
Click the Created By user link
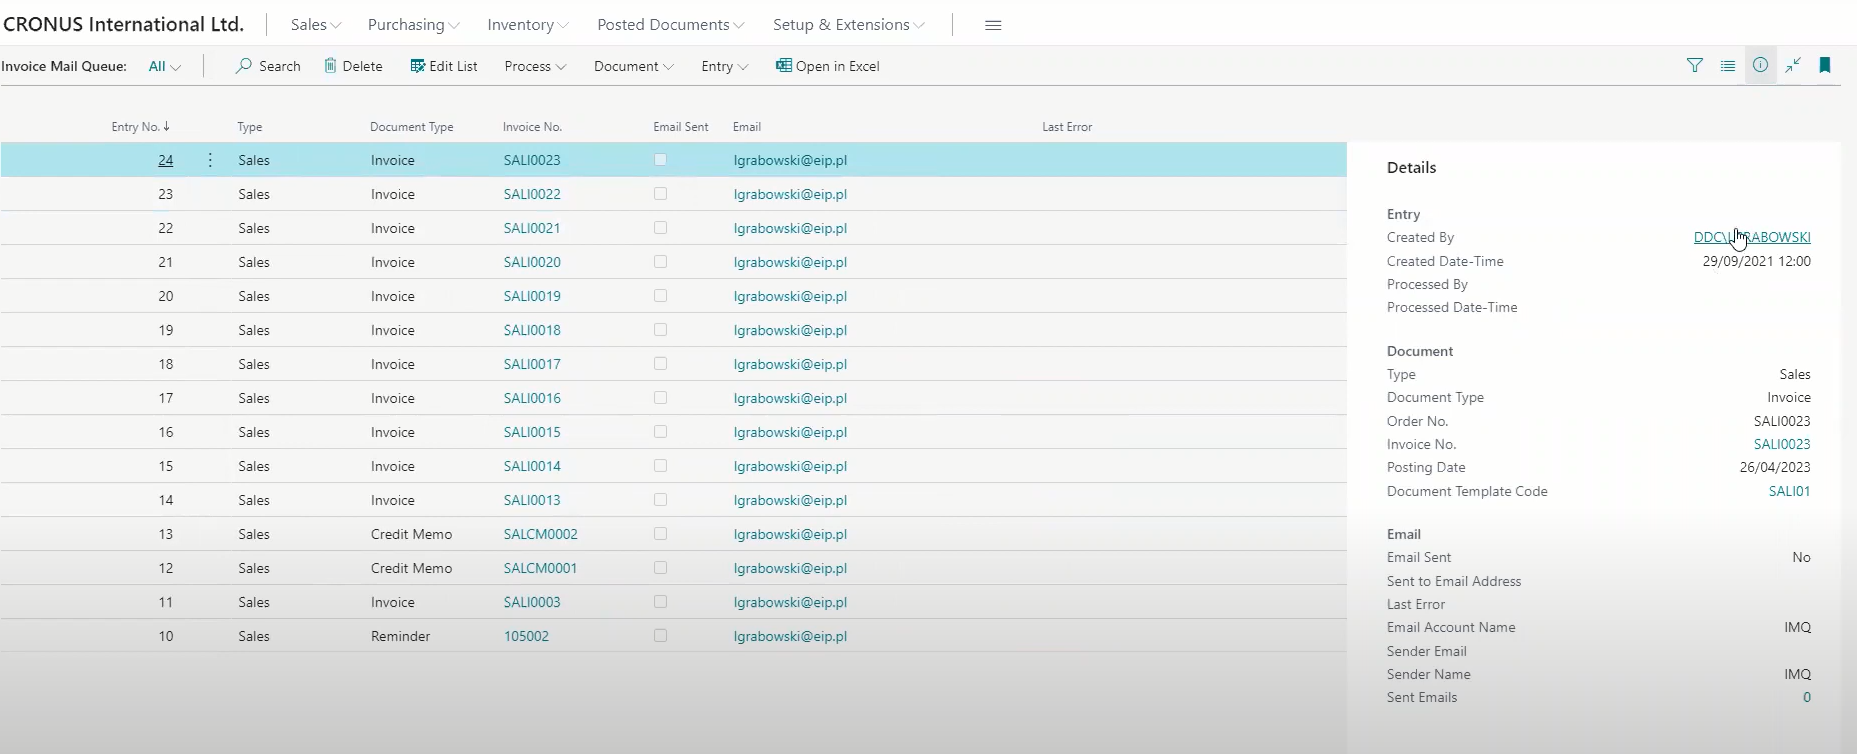pyautogui.click(x=1752, y=238)
